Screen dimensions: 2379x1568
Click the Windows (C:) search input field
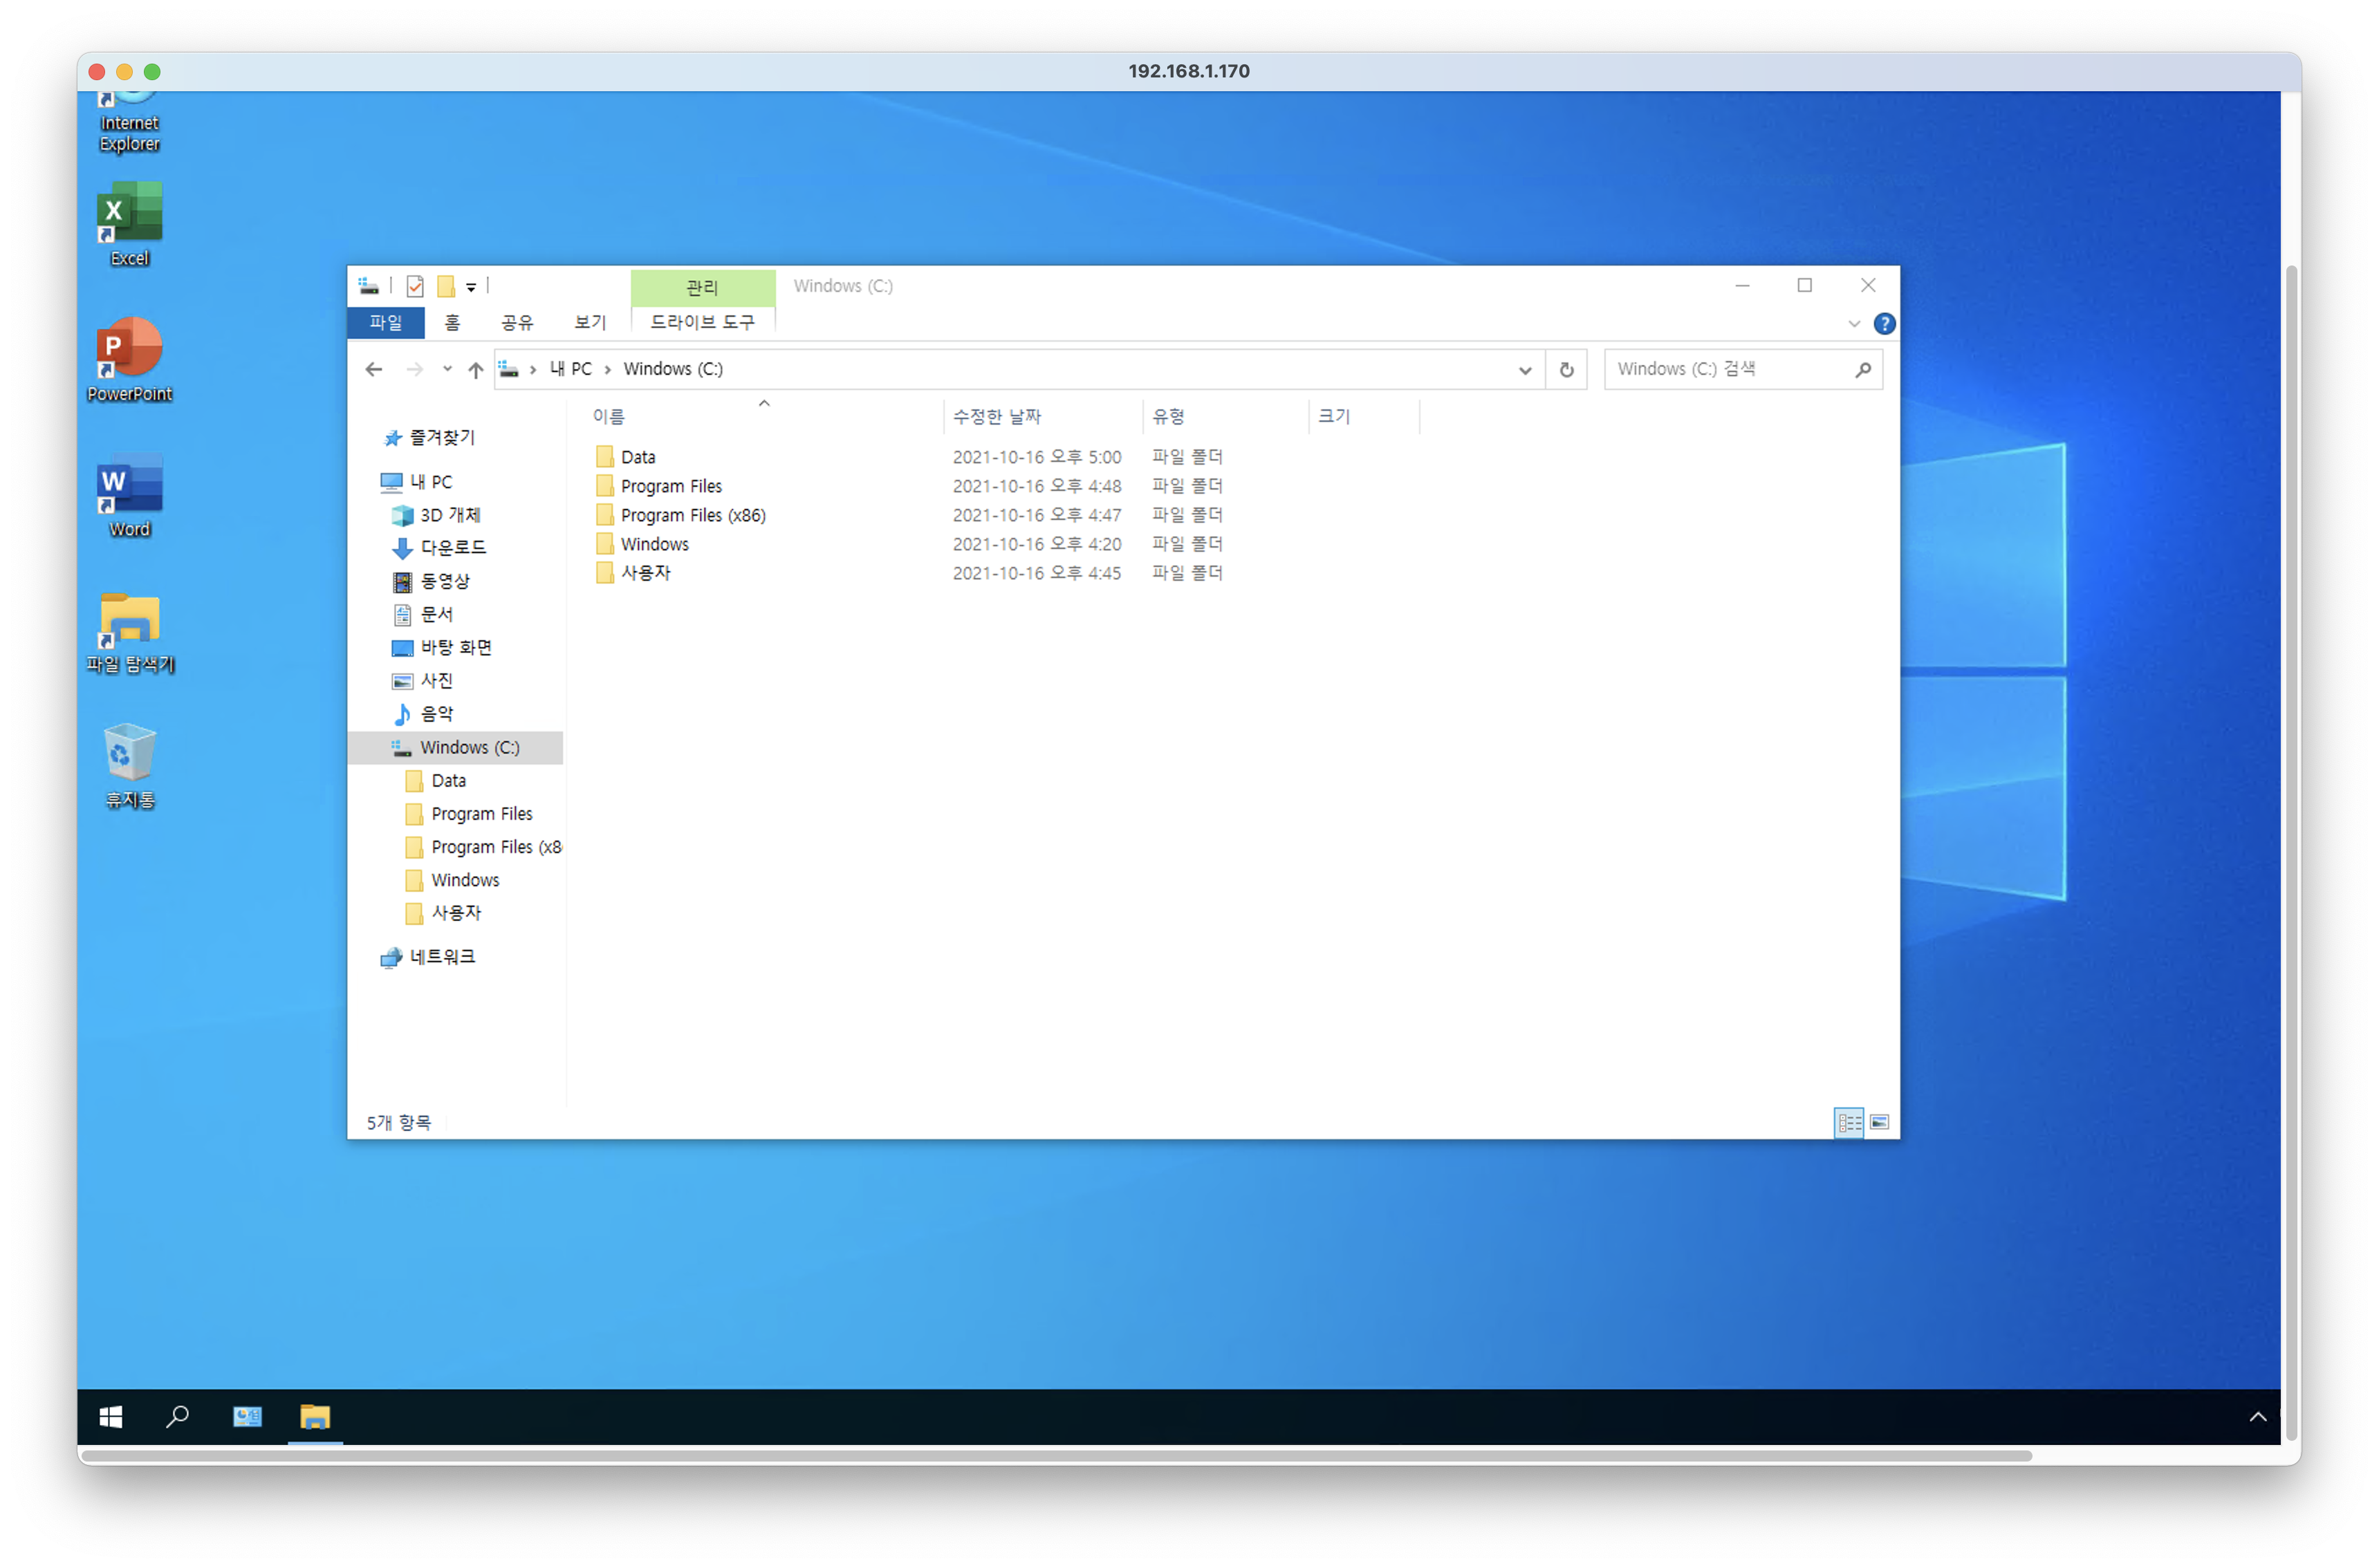click(1730, 369)
